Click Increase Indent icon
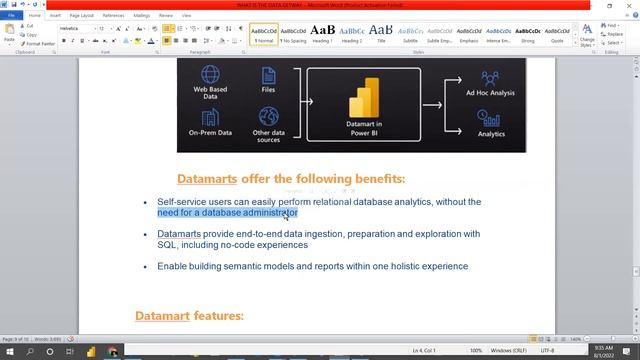This screenshot has height=360, width=640. (217, 29)
